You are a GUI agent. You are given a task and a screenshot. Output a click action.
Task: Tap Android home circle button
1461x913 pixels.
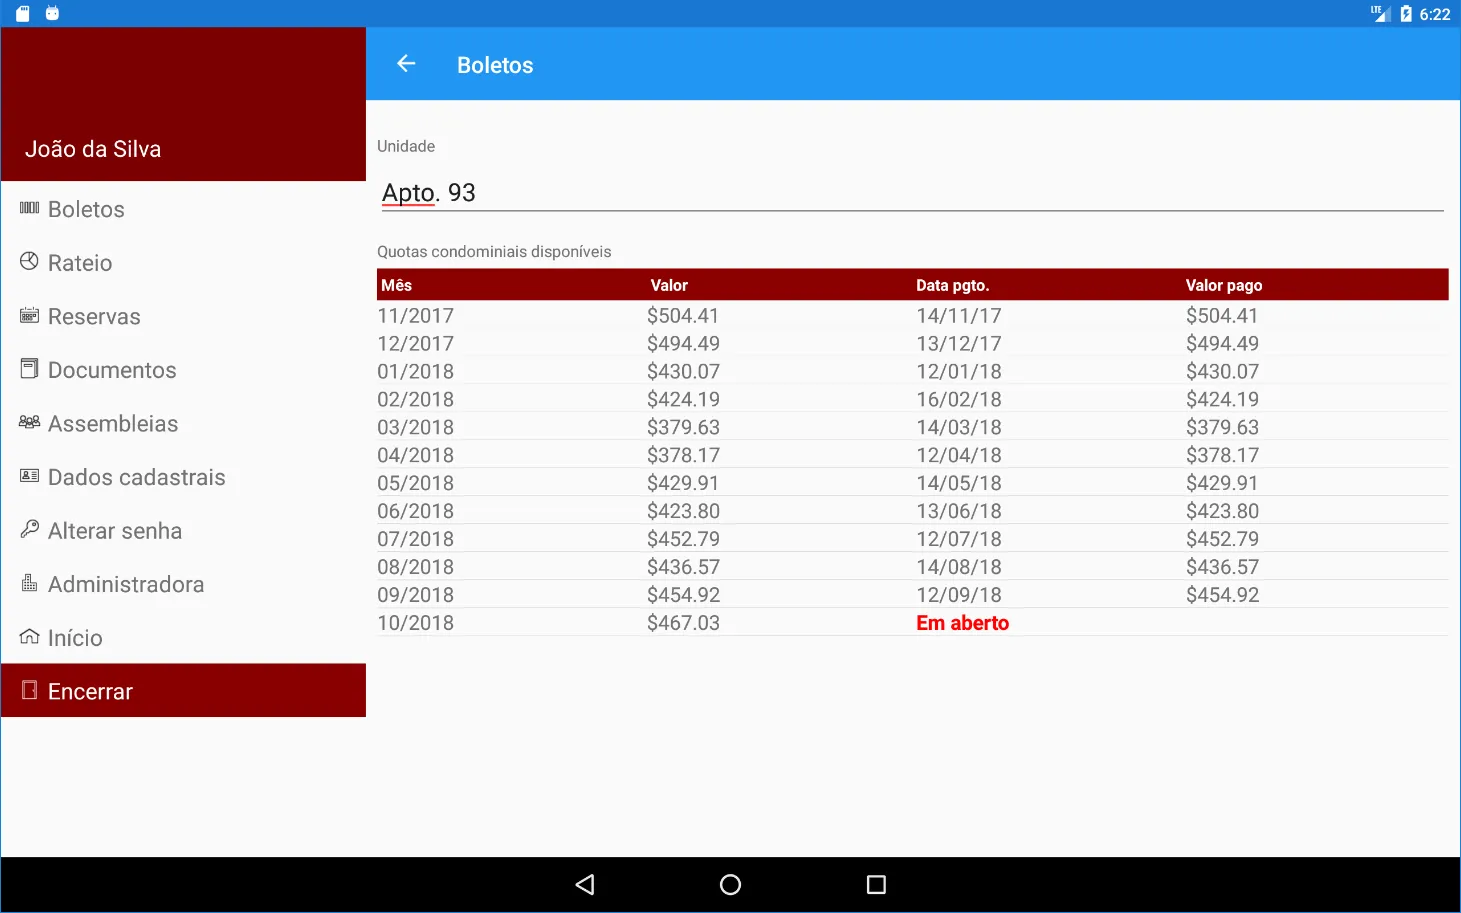click(x=730, y=885)
